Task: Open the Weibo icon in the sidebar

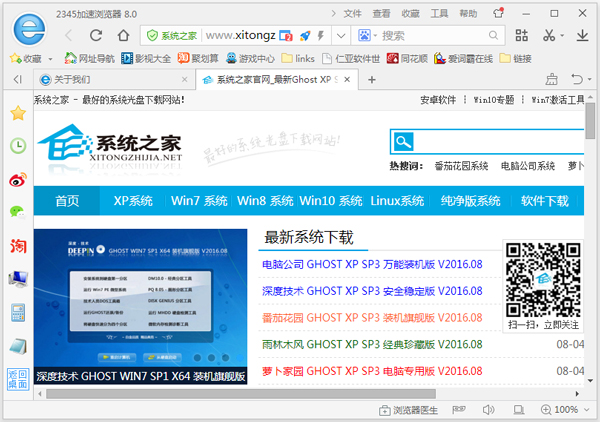Action: (x=17, y=180)
